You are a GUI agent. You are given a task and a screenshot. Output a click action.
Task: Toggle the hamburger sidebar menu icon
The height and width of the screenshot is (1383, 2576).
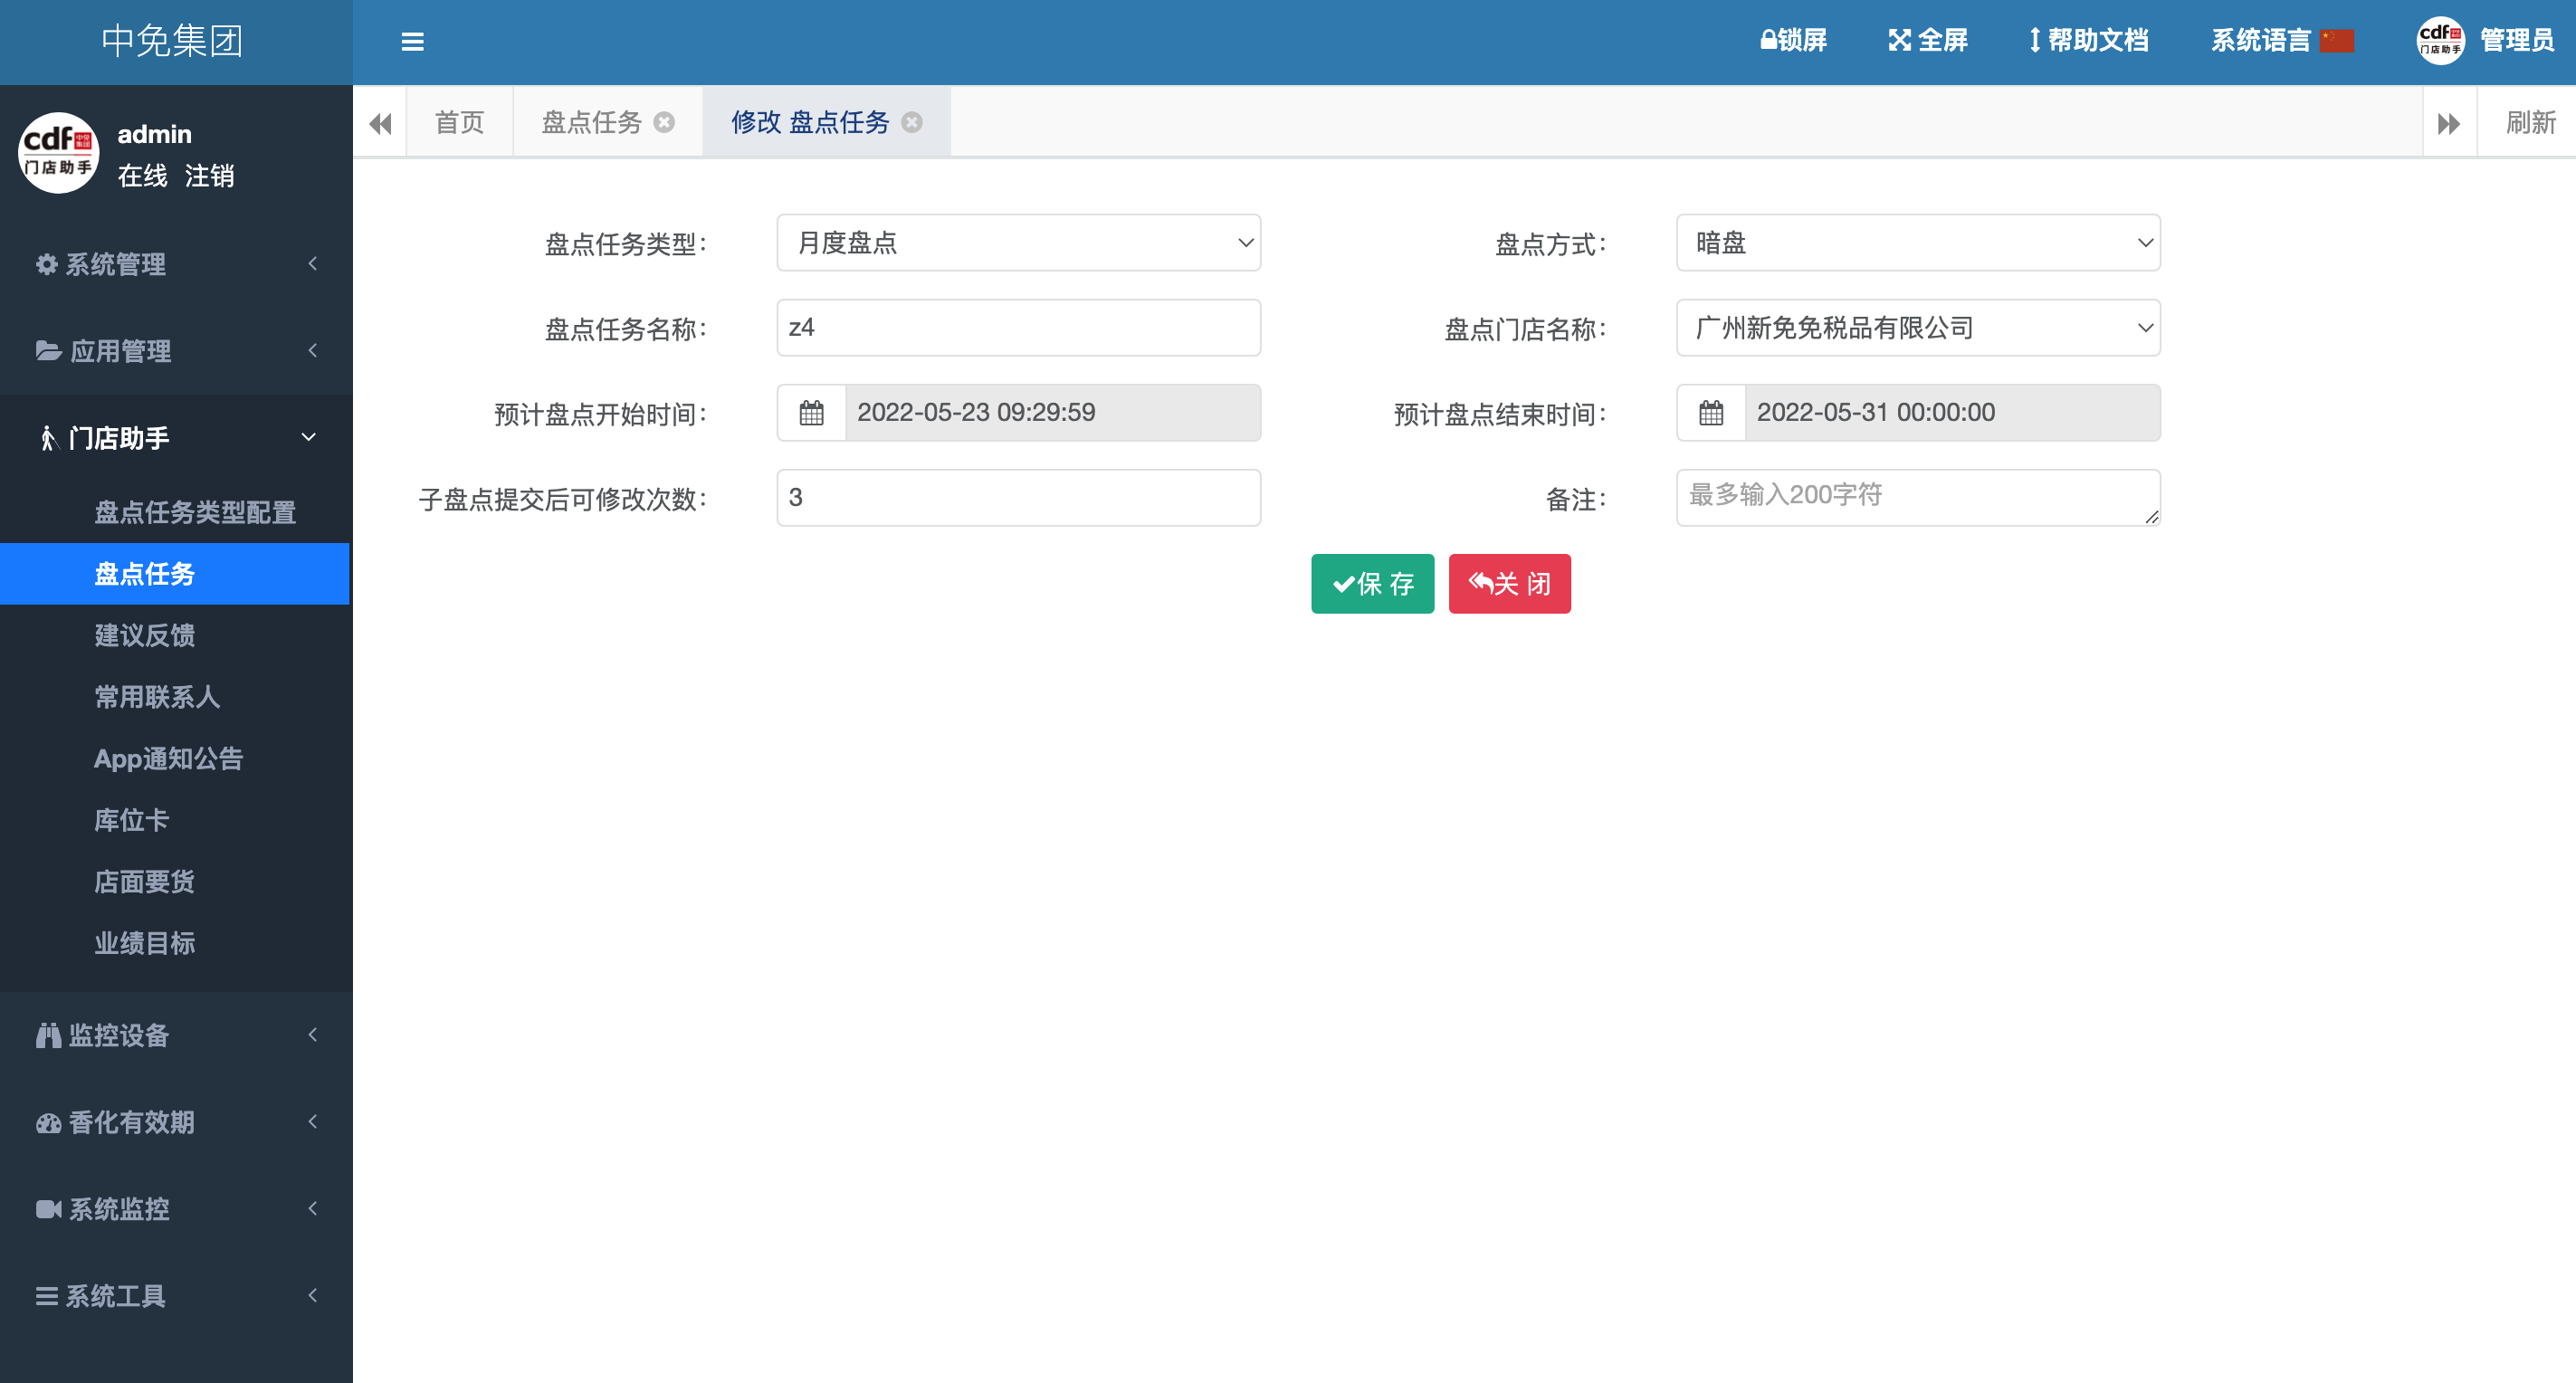(x=412, y=42)
